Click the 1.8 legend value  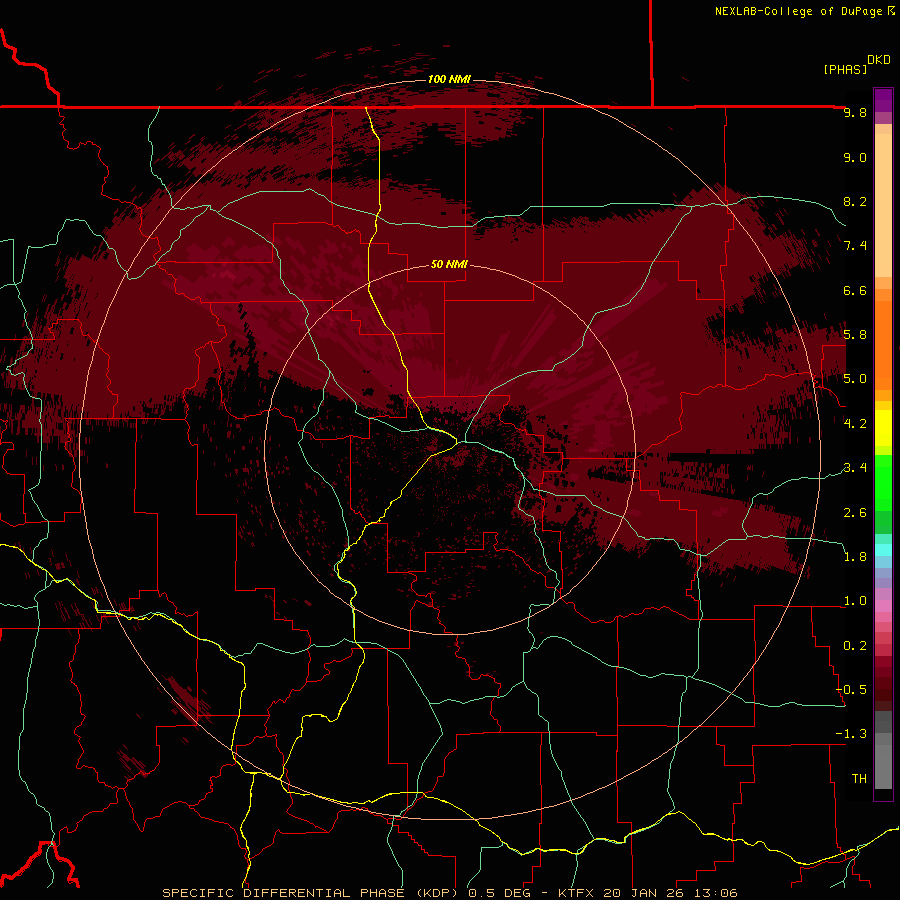tap(855, 557)
